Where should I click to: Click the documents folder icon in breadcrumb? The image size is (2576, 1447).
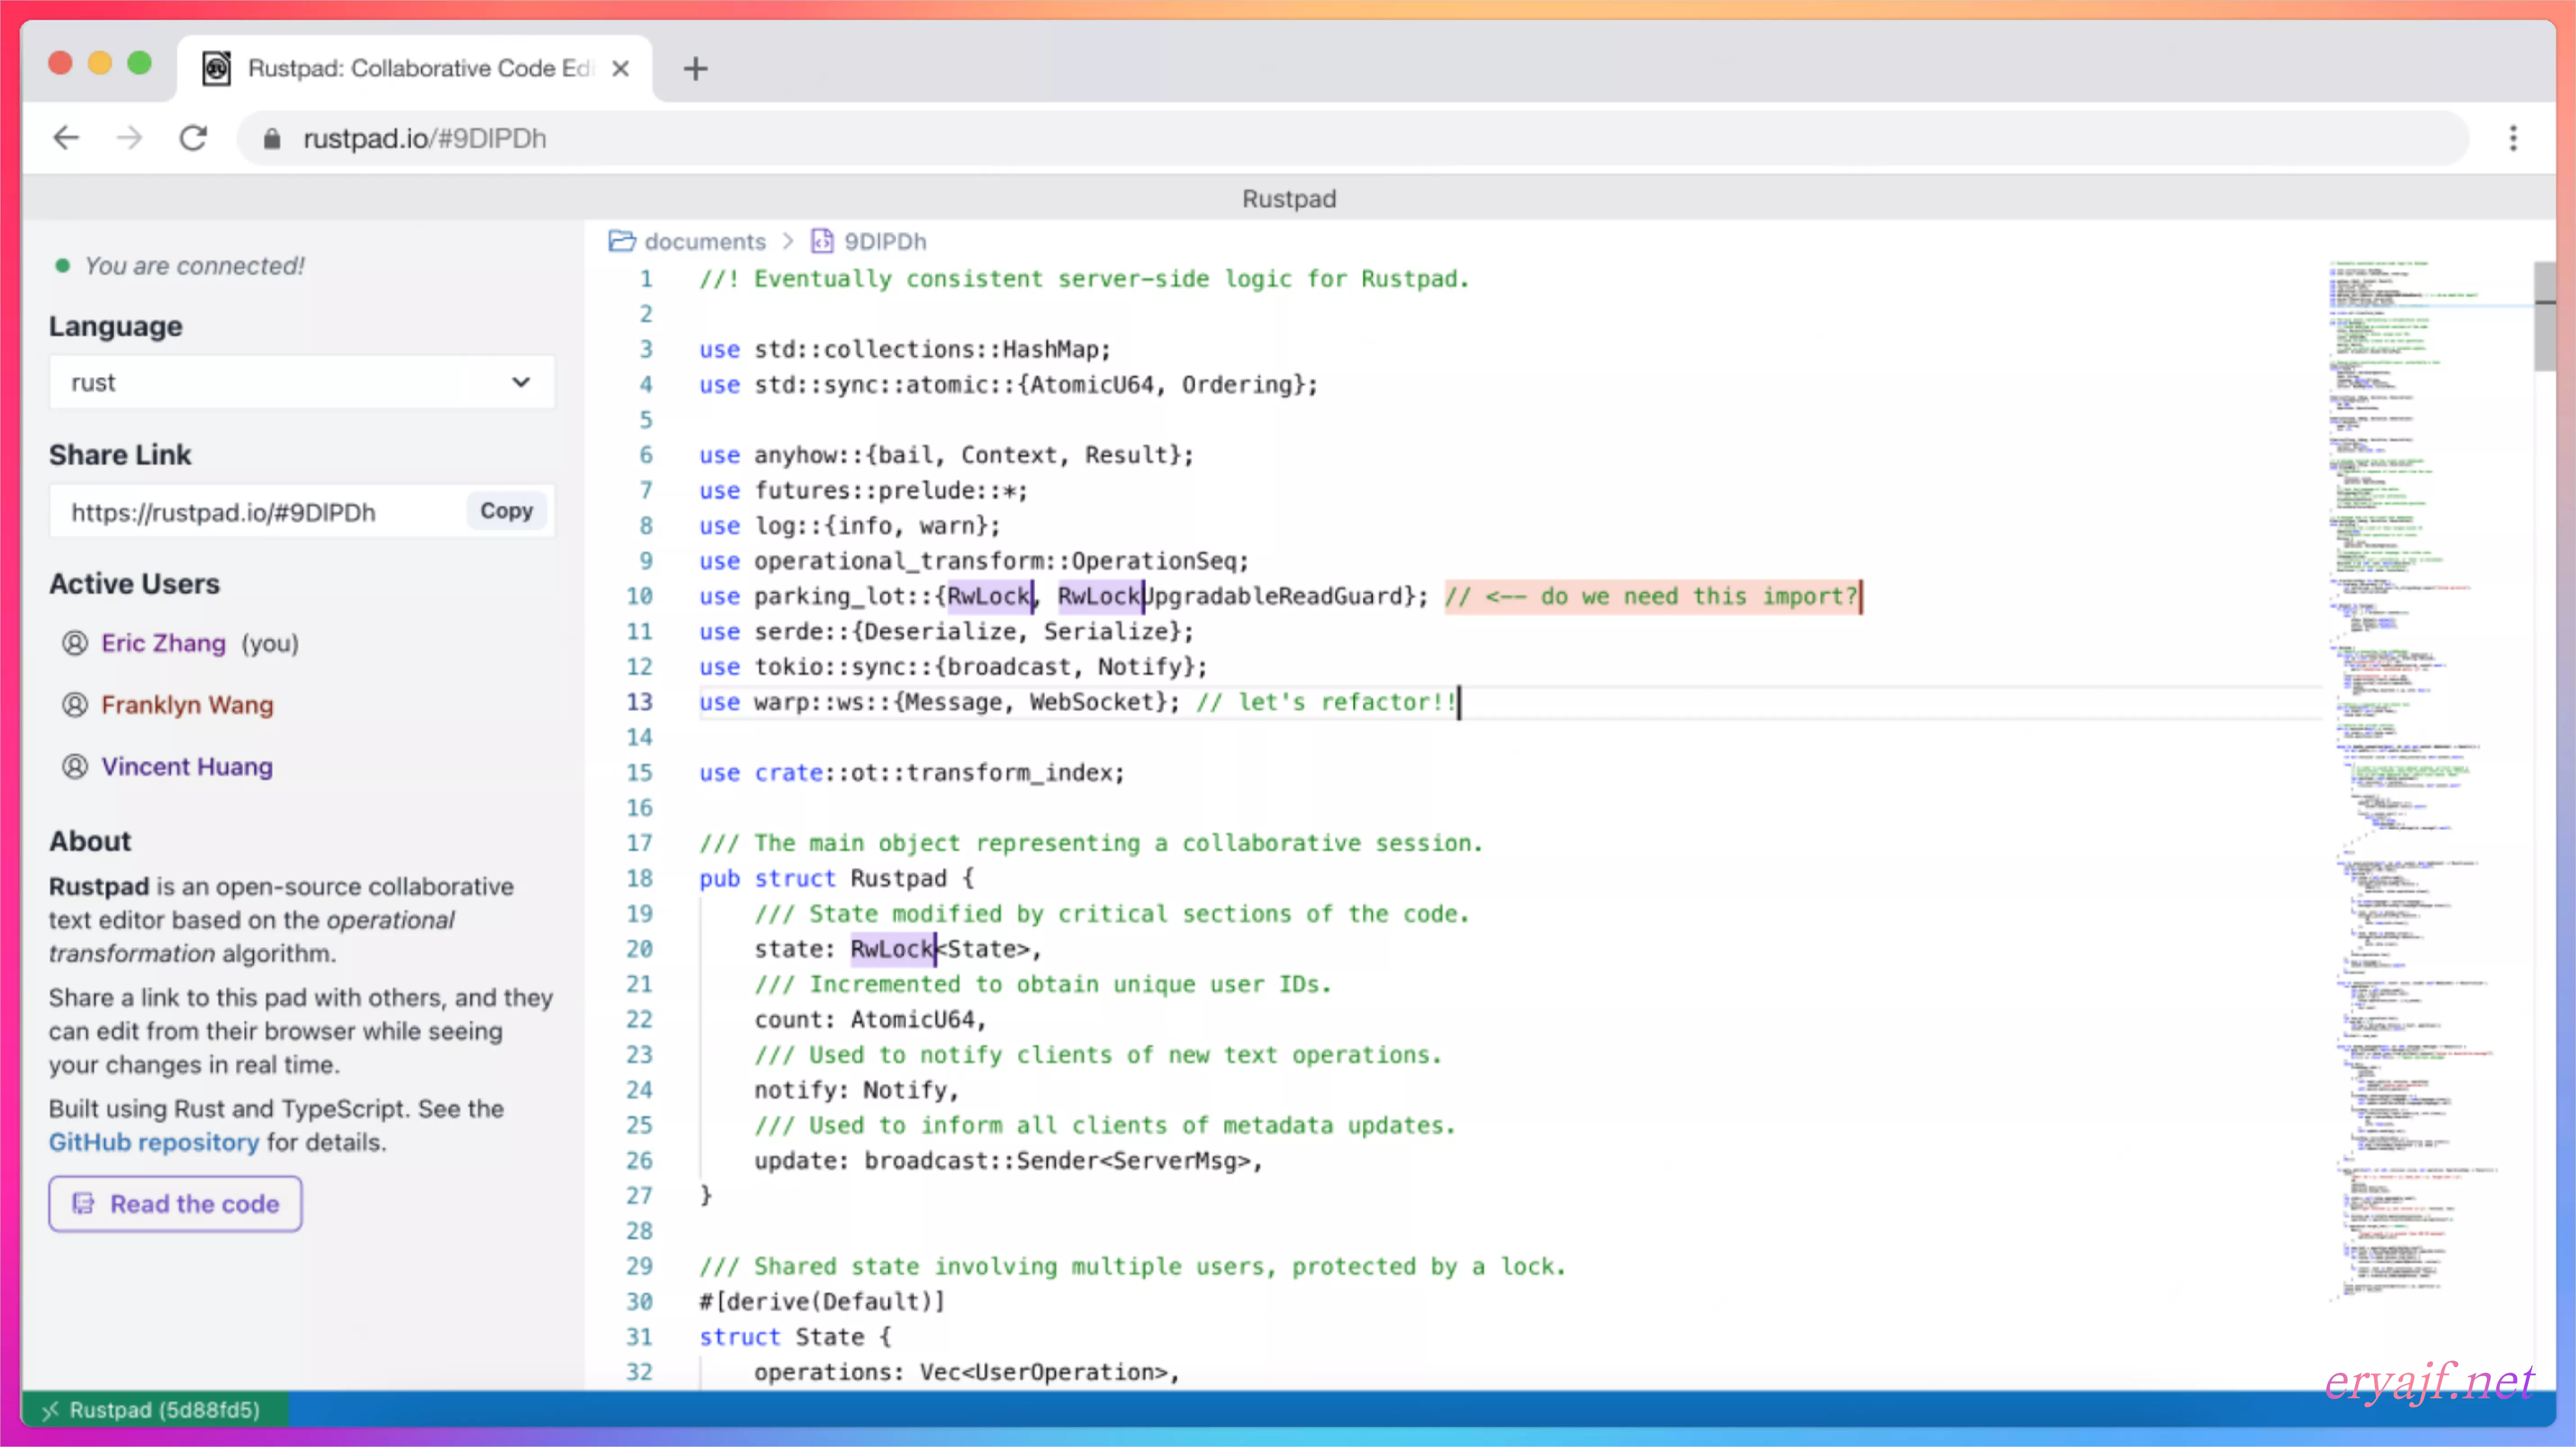pos(622,241)
